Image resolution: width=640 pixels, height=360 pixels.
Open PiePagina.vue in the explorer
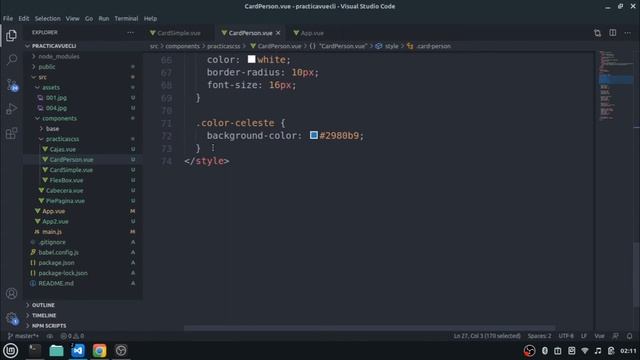65,201
